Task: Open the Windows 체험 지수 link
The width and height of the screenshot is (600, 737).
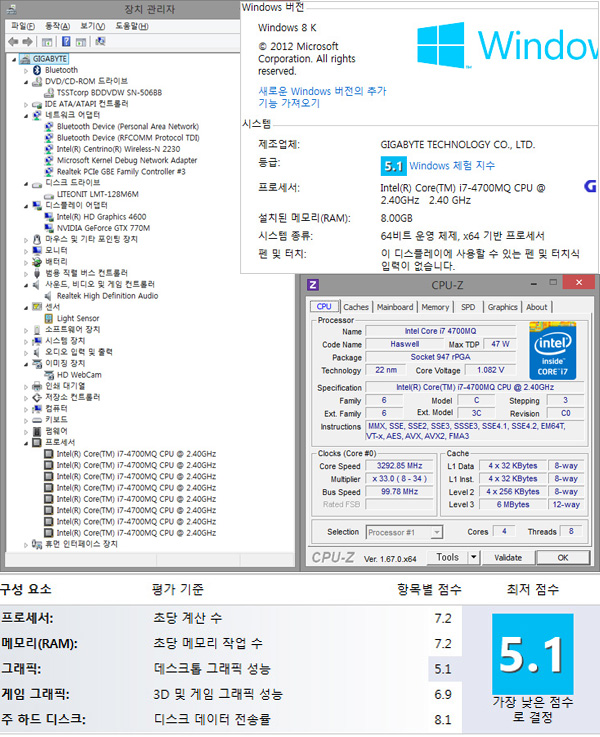Action: click(x=452, y=165)
